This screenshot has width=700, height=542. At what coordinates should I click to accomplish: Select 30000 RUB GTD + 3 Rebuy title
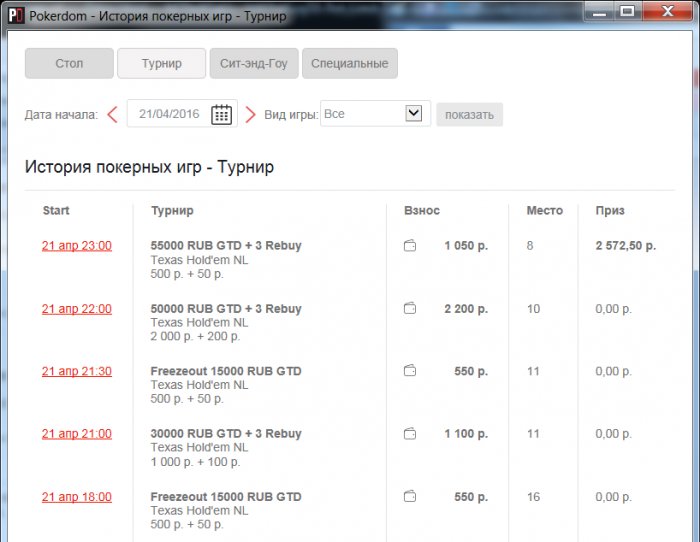pos(226,434)
